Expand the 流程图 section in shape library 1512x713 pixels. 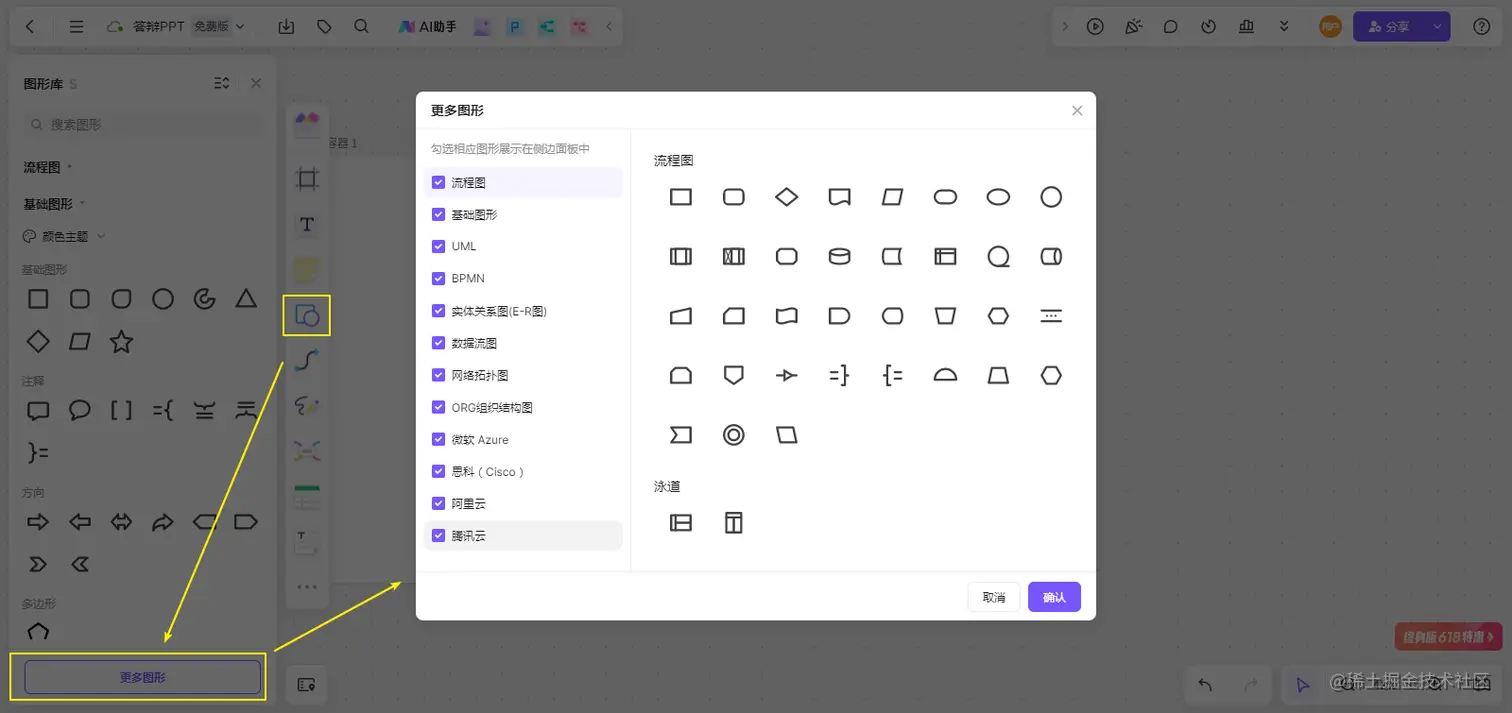(48, 167)
